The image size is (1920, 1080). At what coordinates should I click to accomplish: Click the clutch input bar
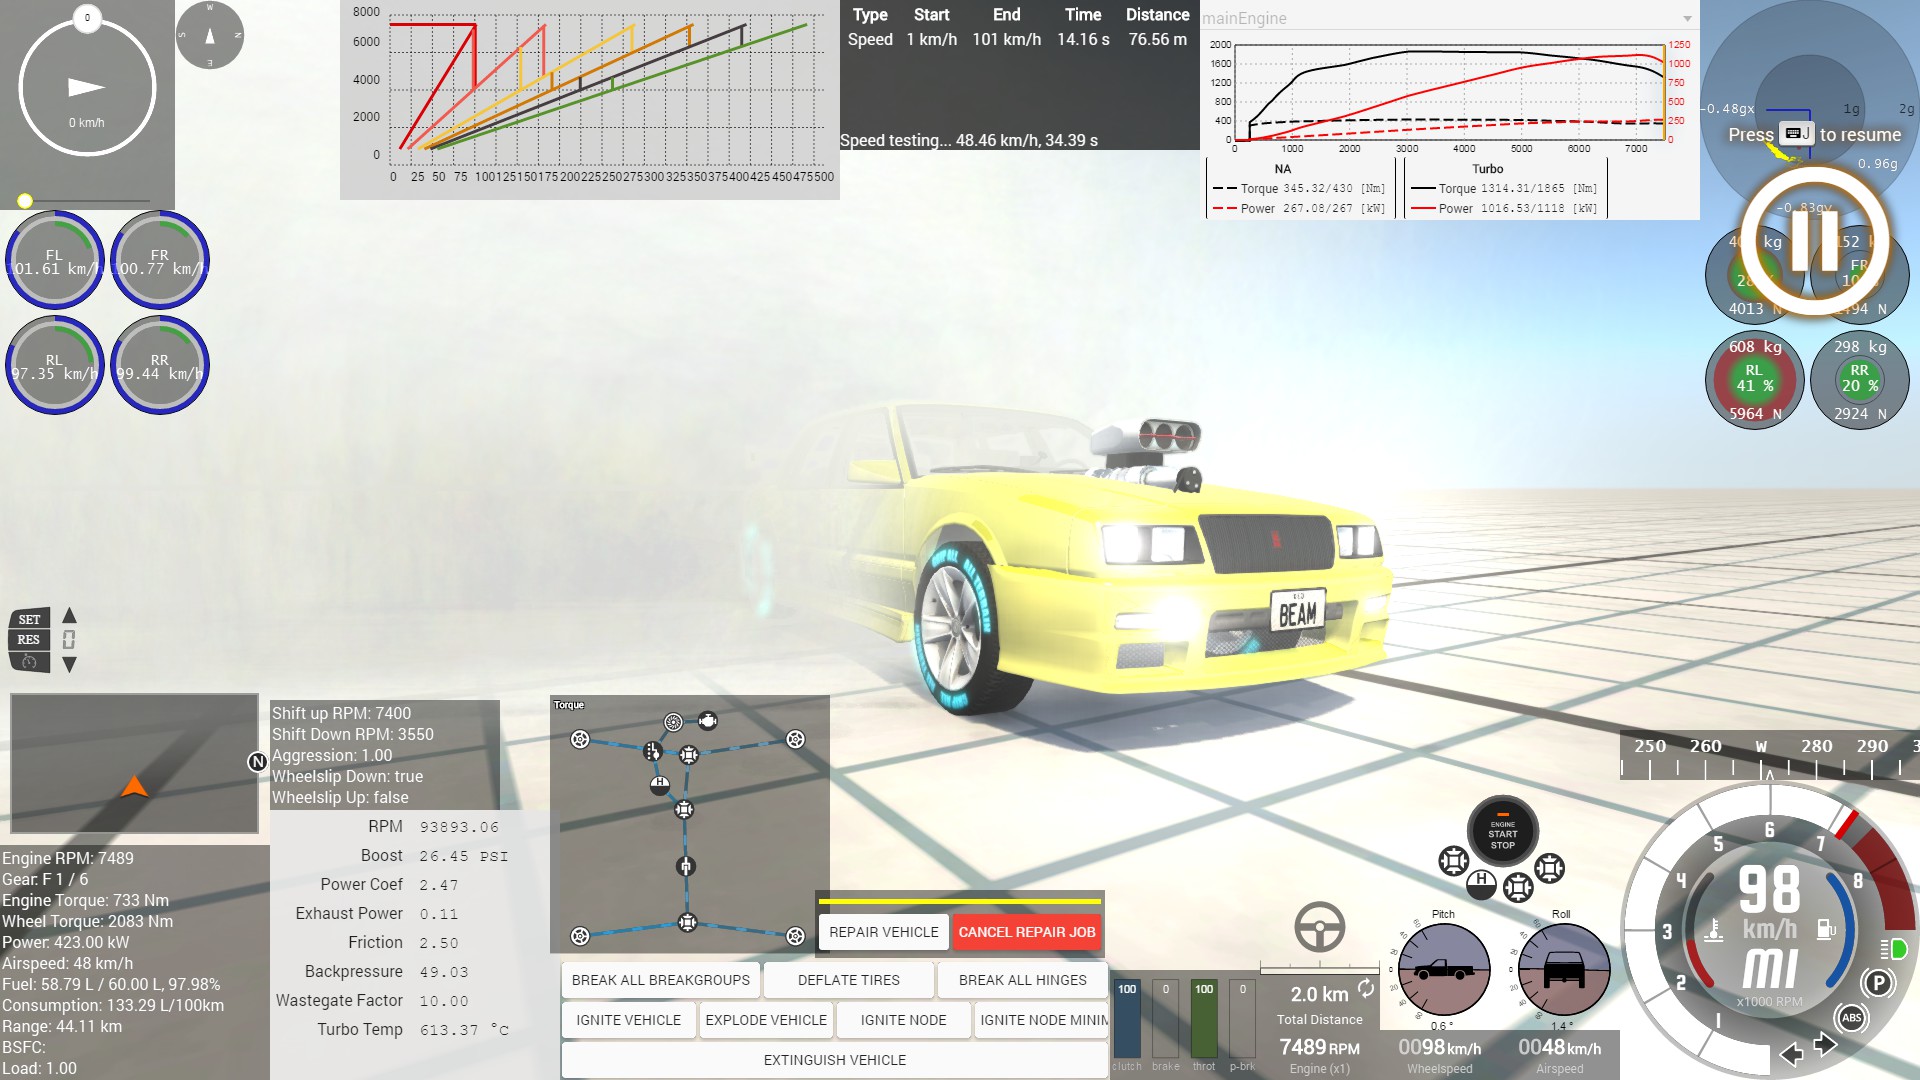[x=1127, y=1019]
